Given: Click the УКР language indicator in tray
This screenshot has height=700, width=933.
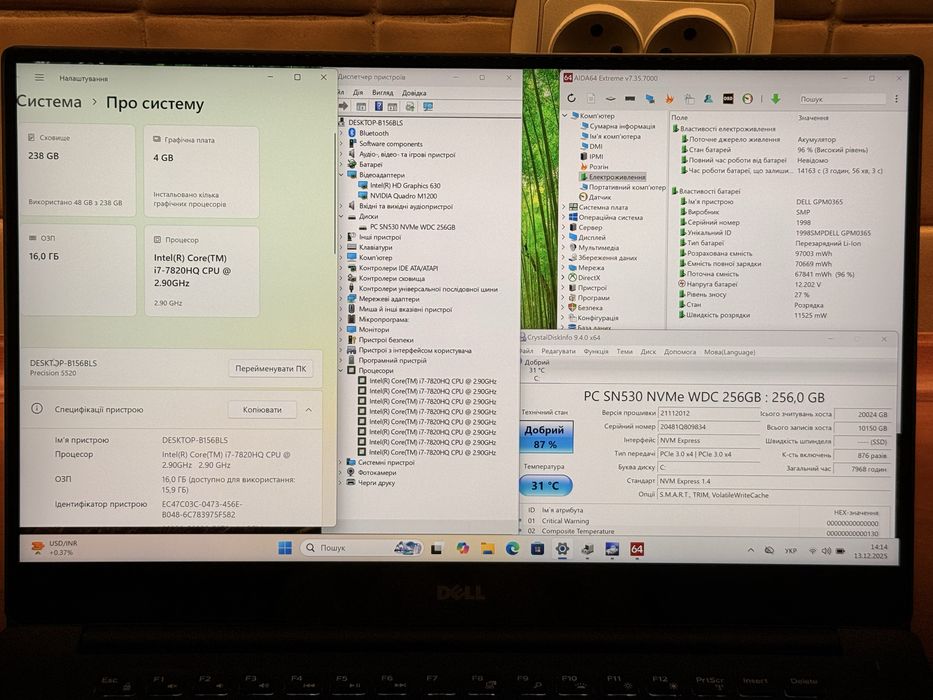Looking at the screenshot, I should [x=790, y=551].
